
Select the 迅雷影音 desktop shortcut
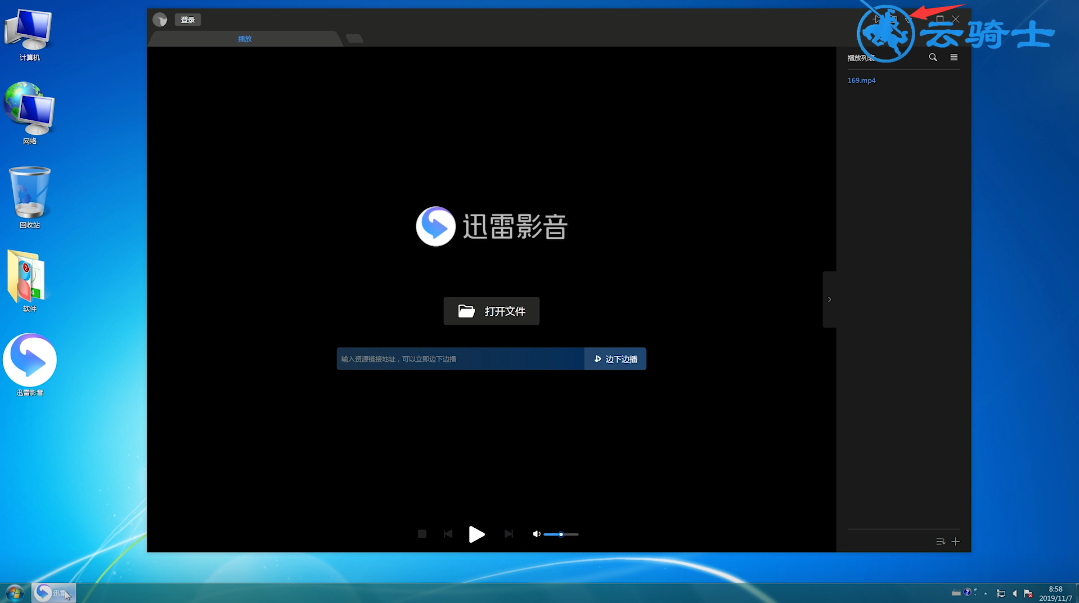(30, 365)
